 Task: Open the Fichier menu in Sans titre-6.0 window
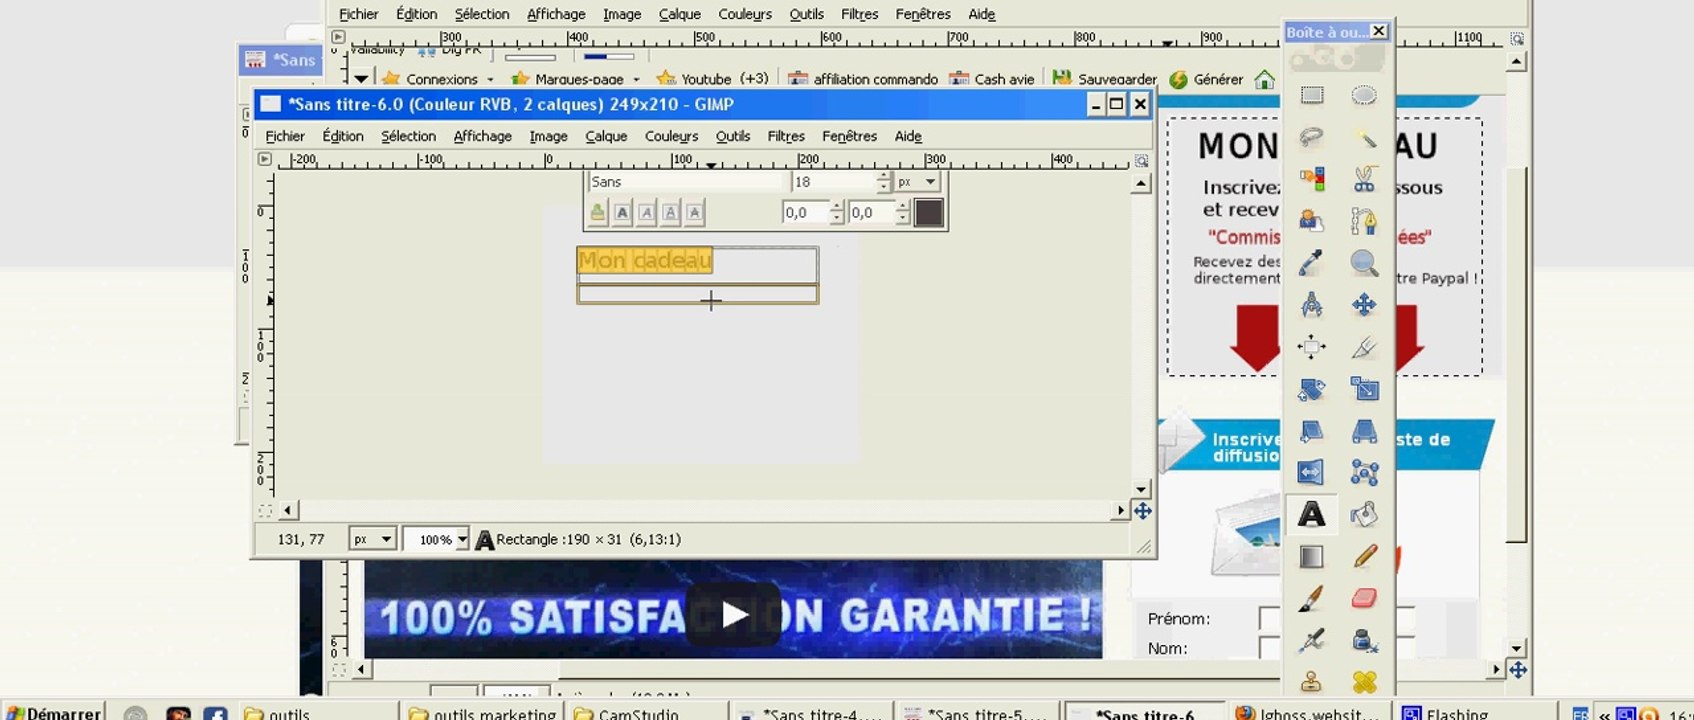[x=285, y=136]
